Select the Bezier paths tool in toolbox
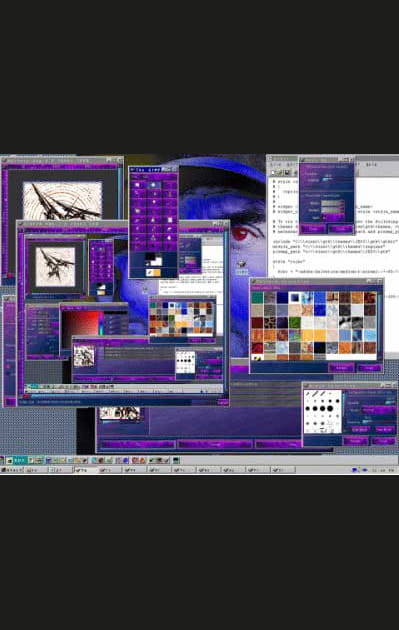The height and width of the screenshot is (630, 399). click(x=154, y=194)
